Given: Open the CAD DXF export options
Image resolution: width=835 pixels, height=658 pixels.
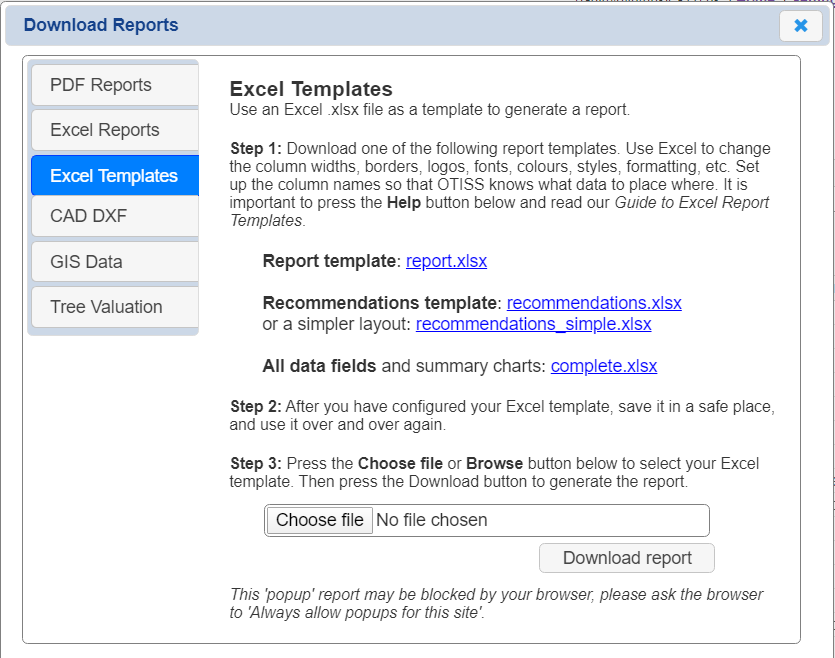Looking at the screenshot, I should [x=113, y=217].
